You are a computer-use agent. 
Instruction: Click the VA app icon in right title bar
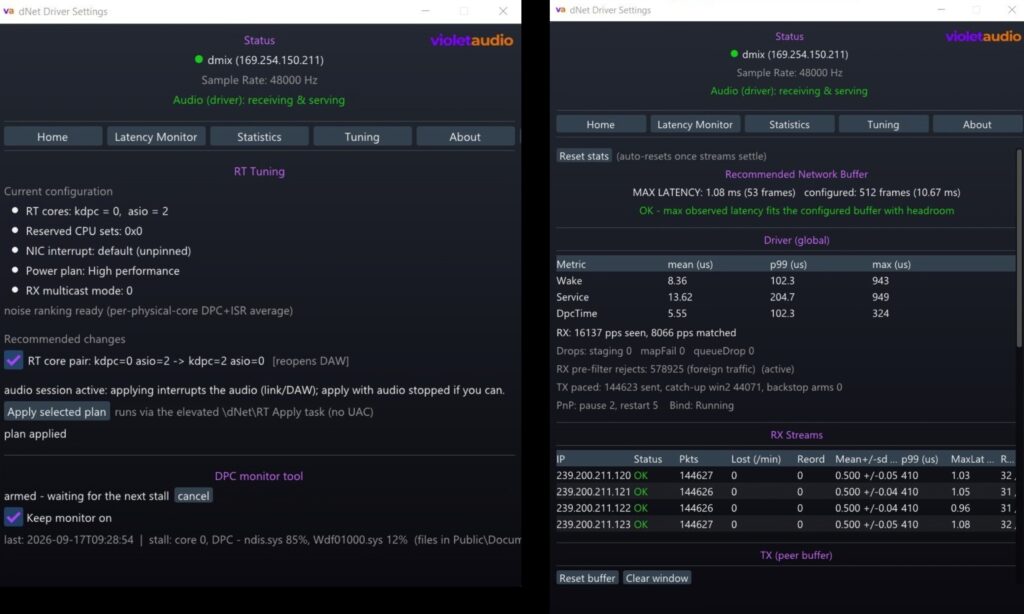coord(560,10)
